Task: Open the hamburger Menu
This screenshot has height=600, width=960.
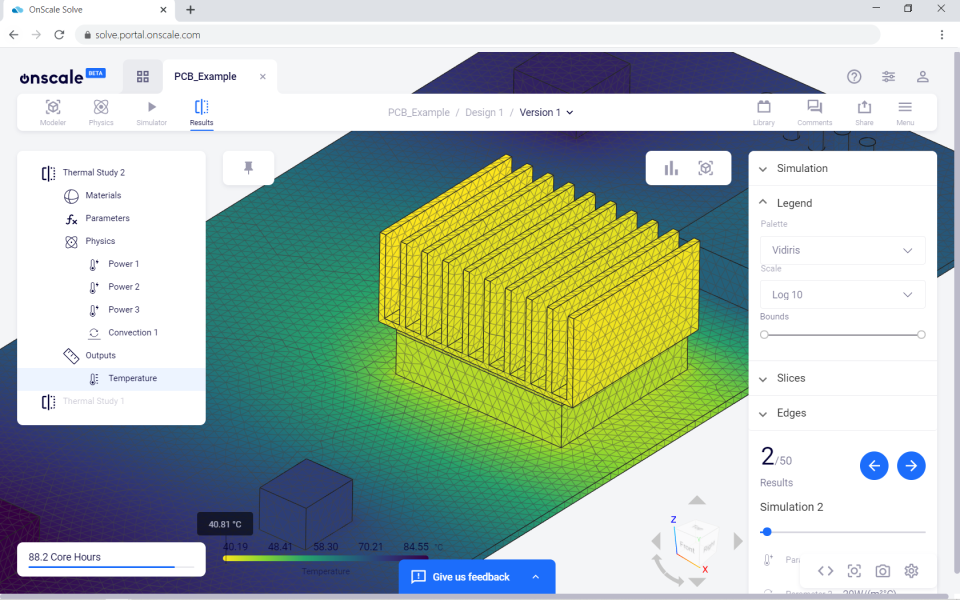Action: [905, 113]
